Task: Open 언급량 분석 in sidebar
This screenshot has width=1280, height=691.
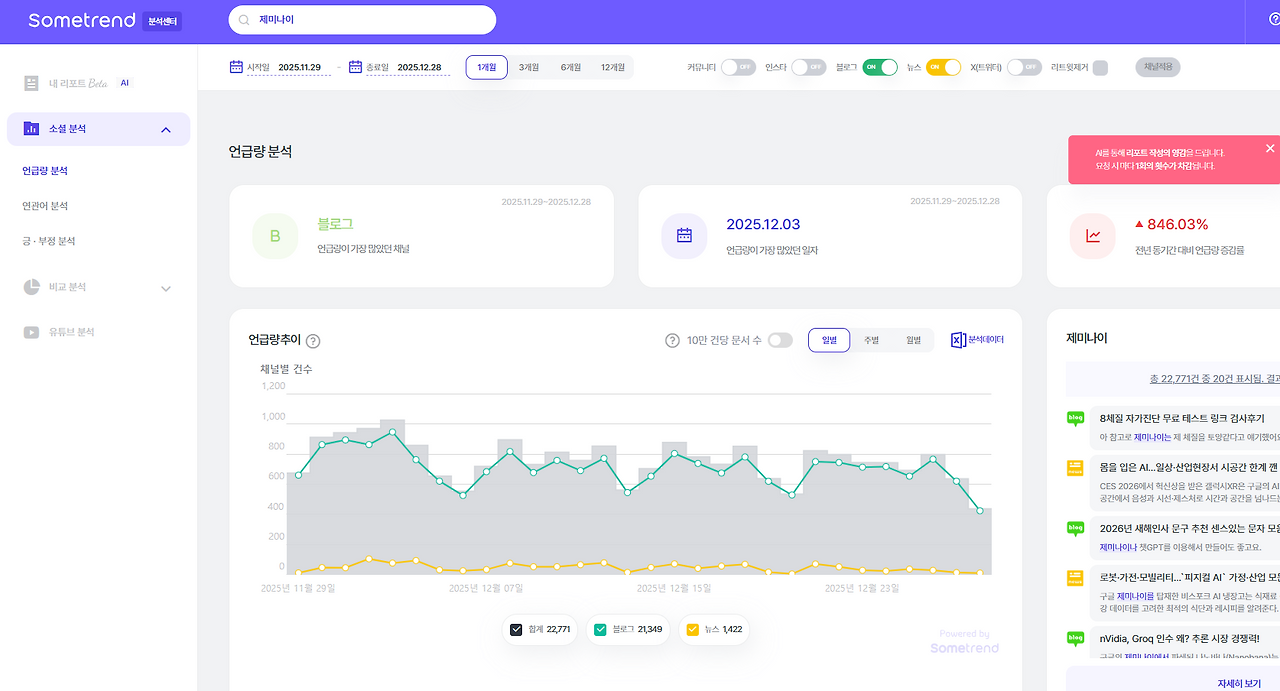Action: pos(45,171)
